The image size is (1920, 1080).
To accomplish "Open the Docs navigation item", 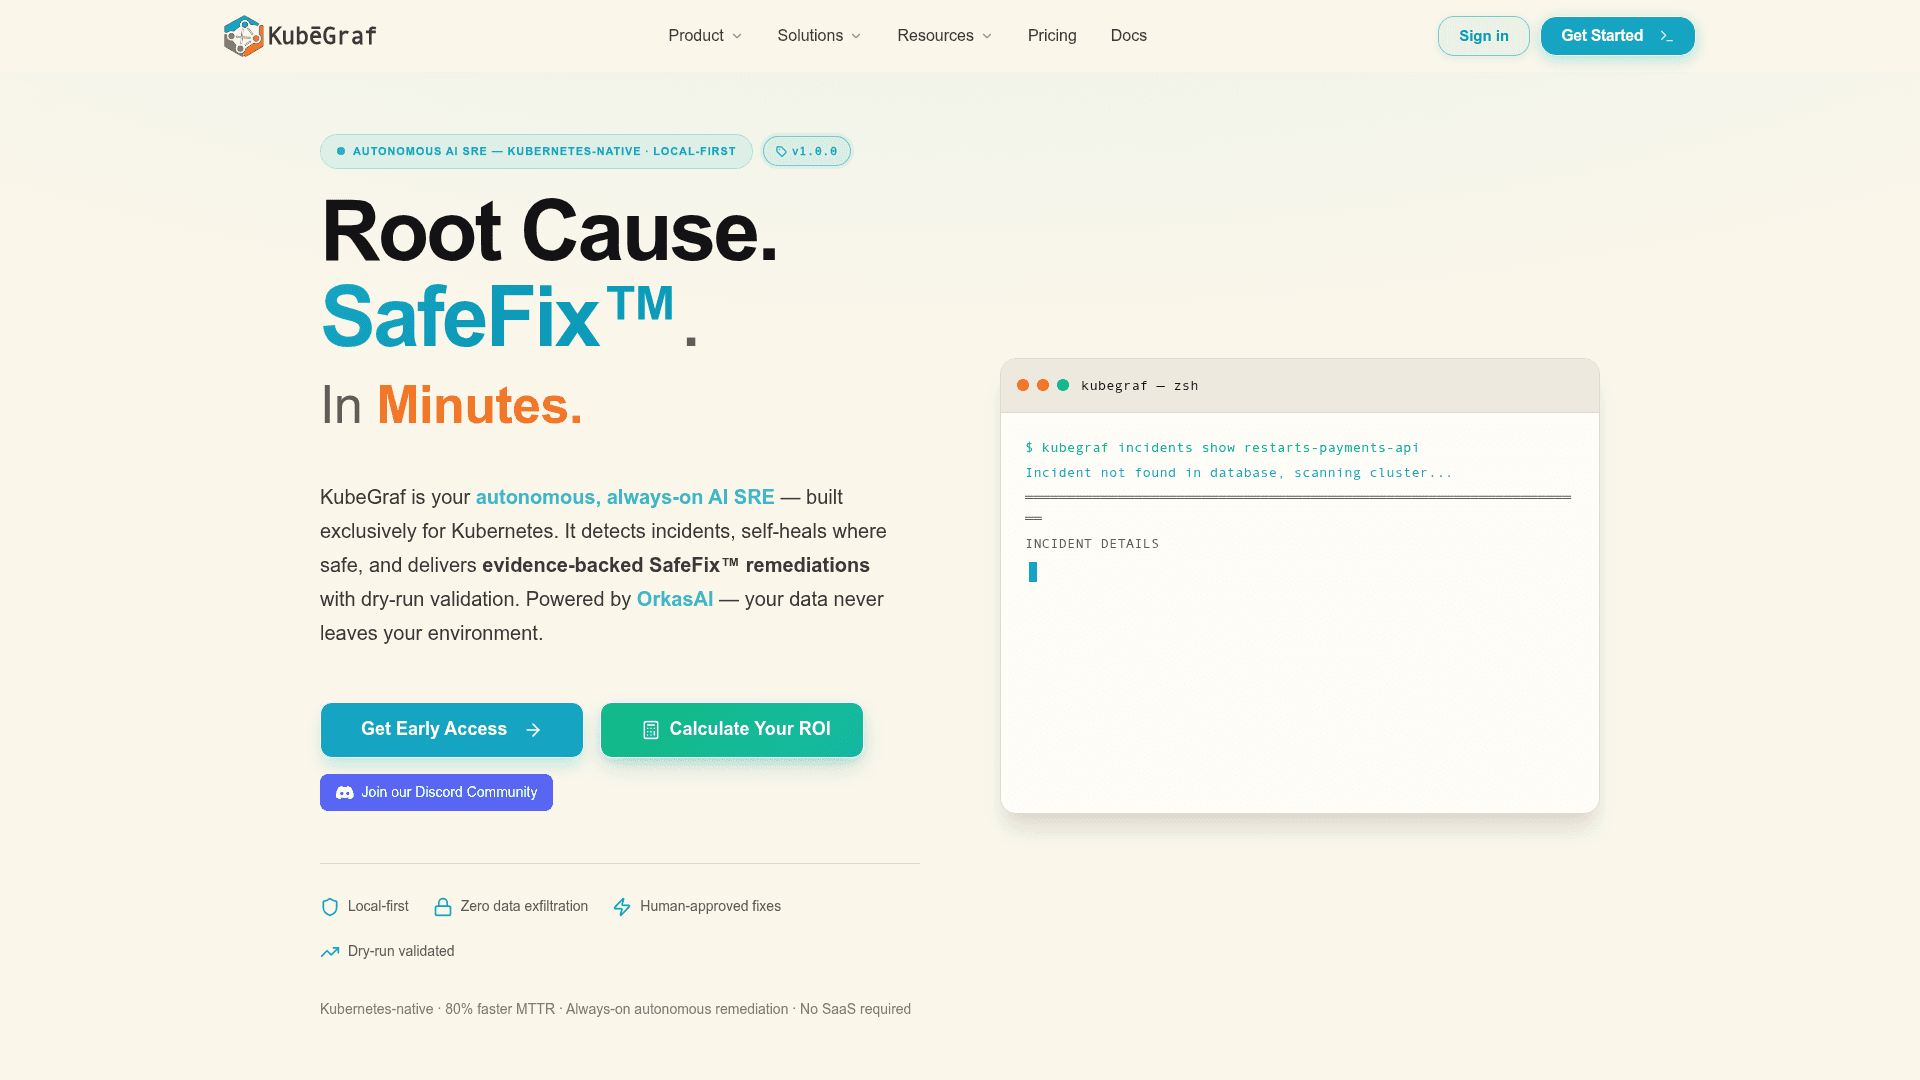I will (x=1128, y=36).
